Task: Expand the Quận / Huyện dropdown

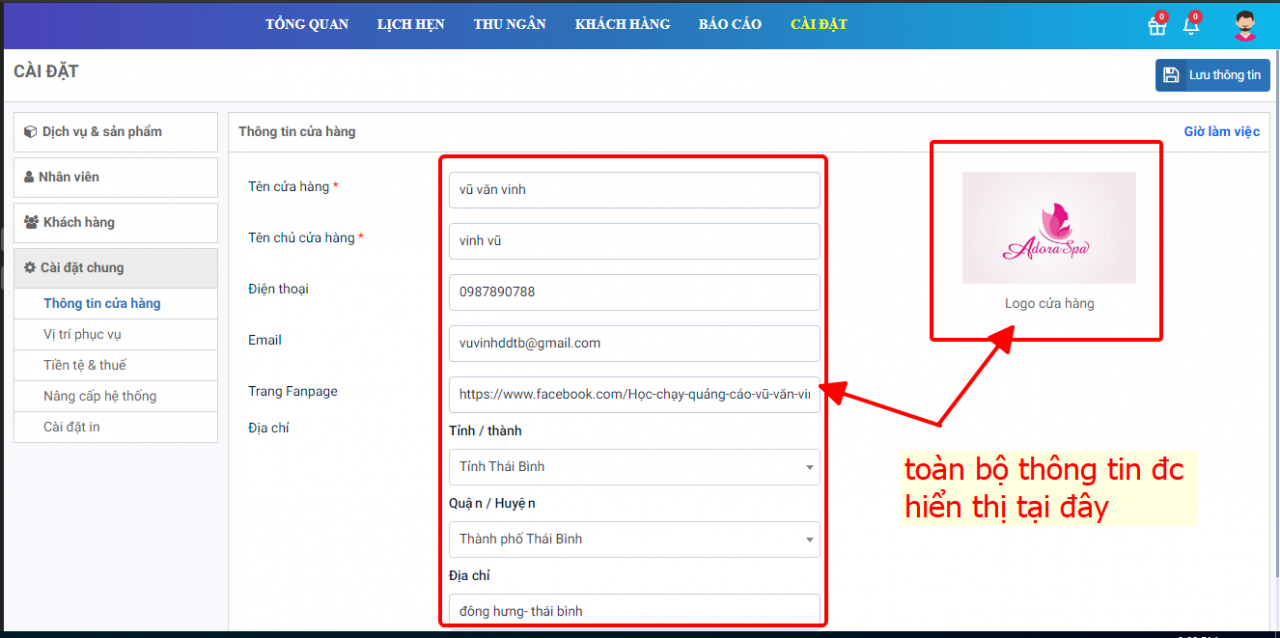Action: click(634, 539)
